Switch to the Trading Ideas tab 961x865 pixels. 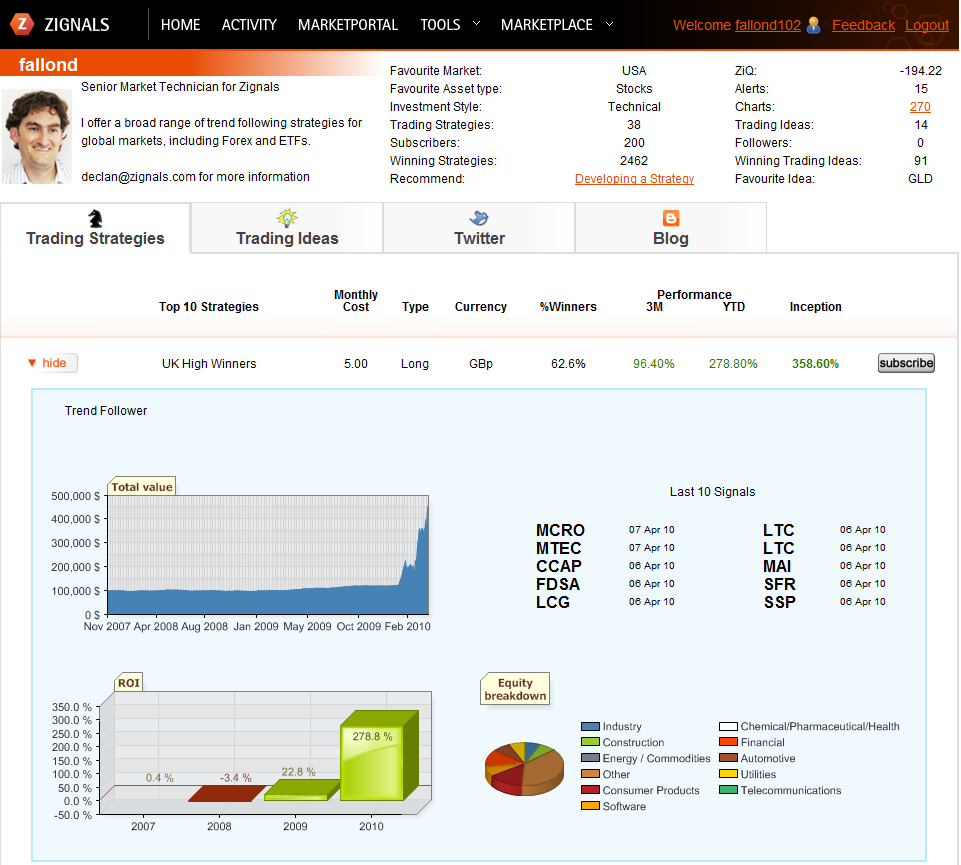(x=287, y=228)
